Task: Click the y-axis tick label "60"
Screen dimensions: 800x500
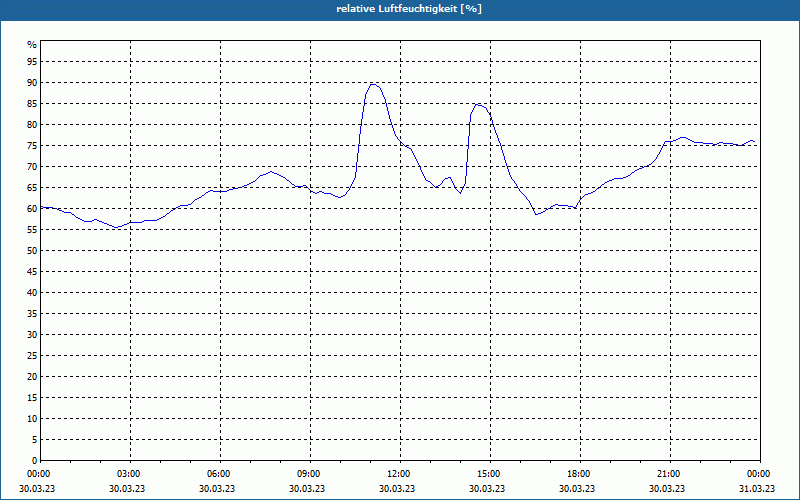Action: pyautogui.click(x=32, y=209)
